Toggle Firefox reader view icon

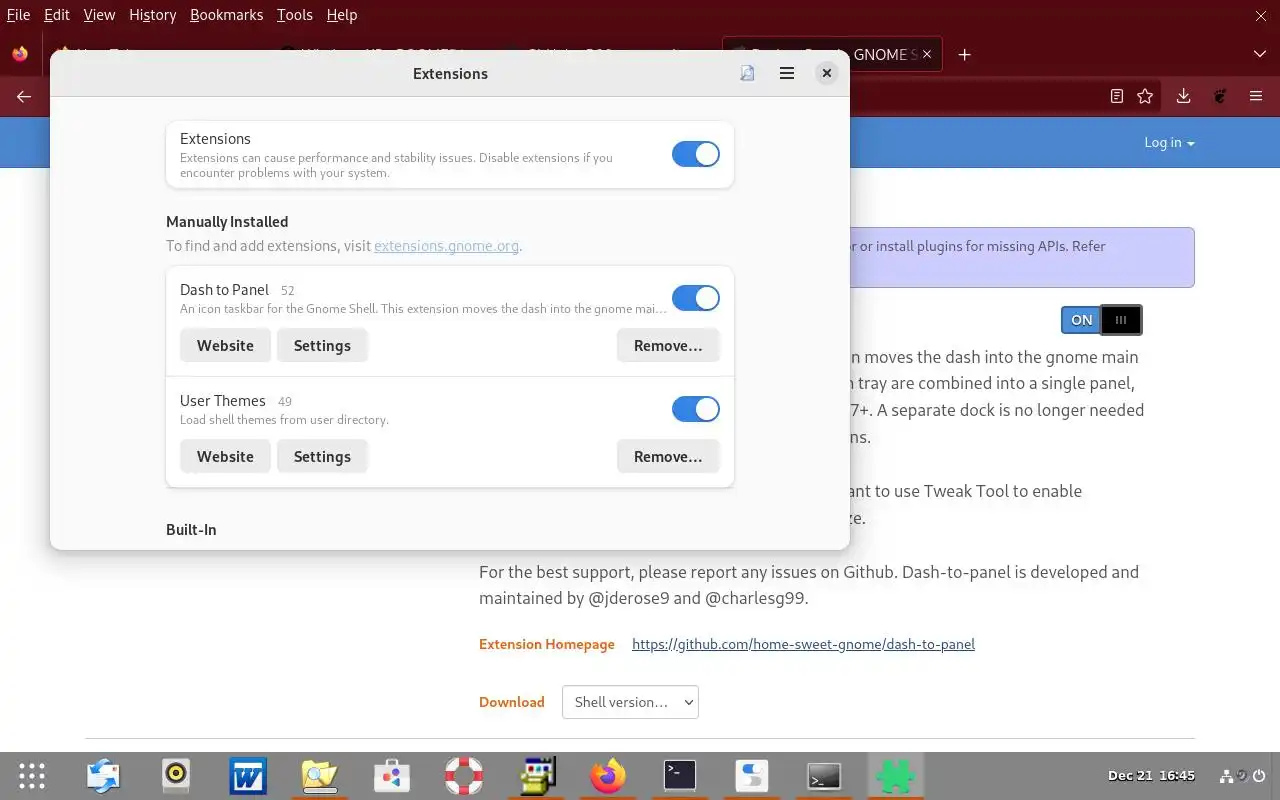click(1117, 96)
